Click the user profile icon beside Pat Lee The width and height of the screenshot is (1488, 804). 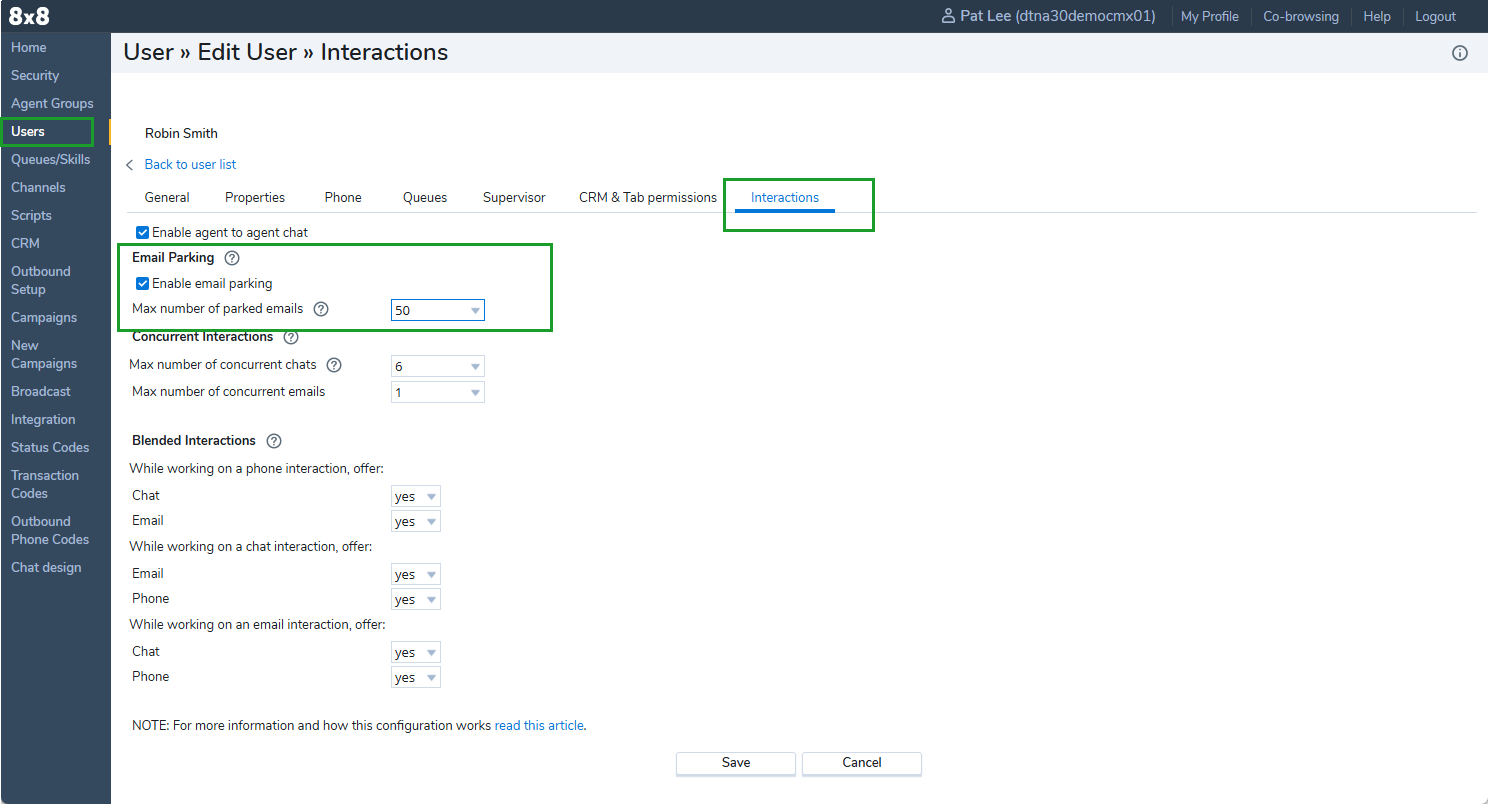(x=948, y=16)
